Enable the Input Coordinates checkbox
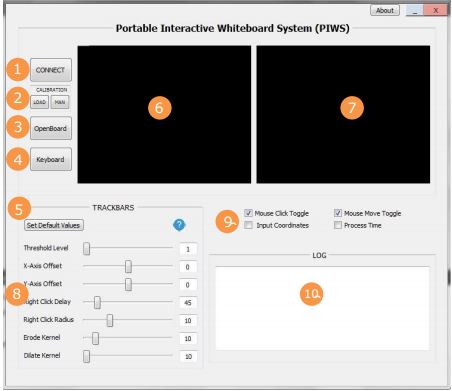This screenshot has height=391, width=452. [x=248, y=225]
